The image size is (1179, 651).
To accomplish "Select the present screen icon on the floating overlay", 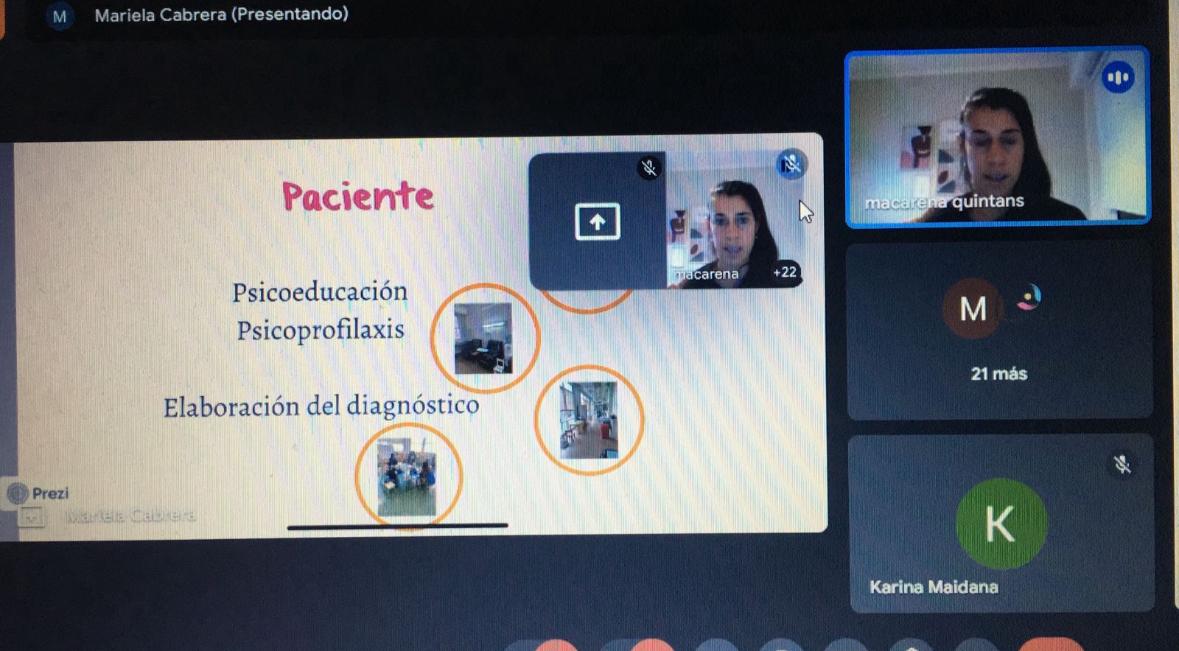I will click(597, 222).
